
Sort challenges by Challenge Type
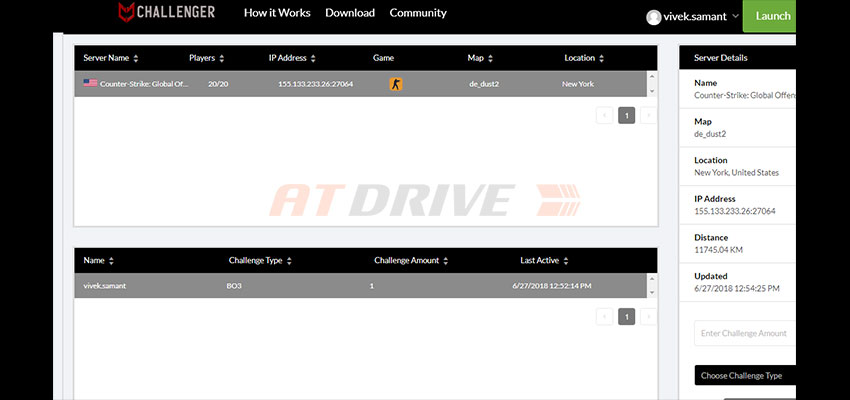point(260,261)
